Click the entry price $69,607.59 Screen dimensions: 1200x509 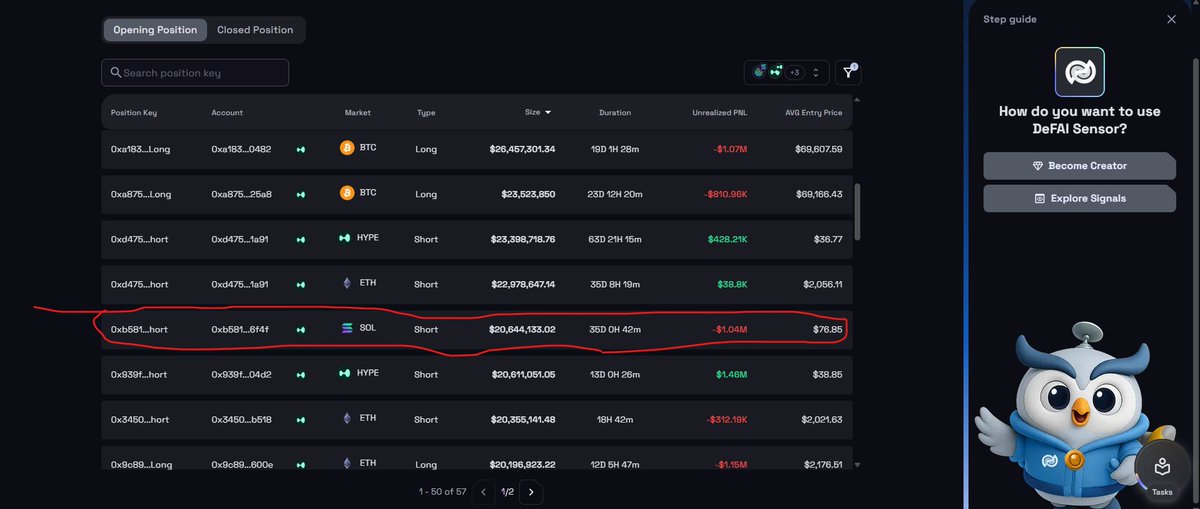(x=819, y=149)
